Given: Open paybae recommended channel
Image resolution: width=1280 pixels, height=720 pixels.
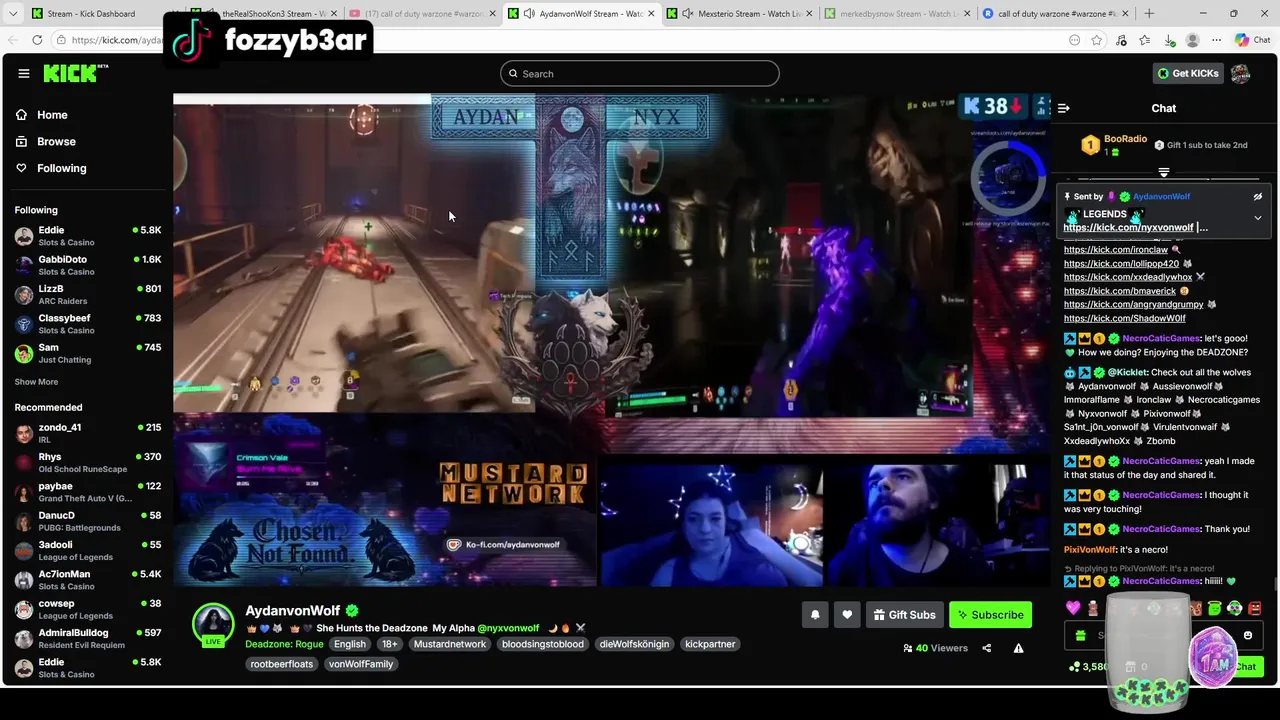Looking at the screenshot, I should point(87,492).
